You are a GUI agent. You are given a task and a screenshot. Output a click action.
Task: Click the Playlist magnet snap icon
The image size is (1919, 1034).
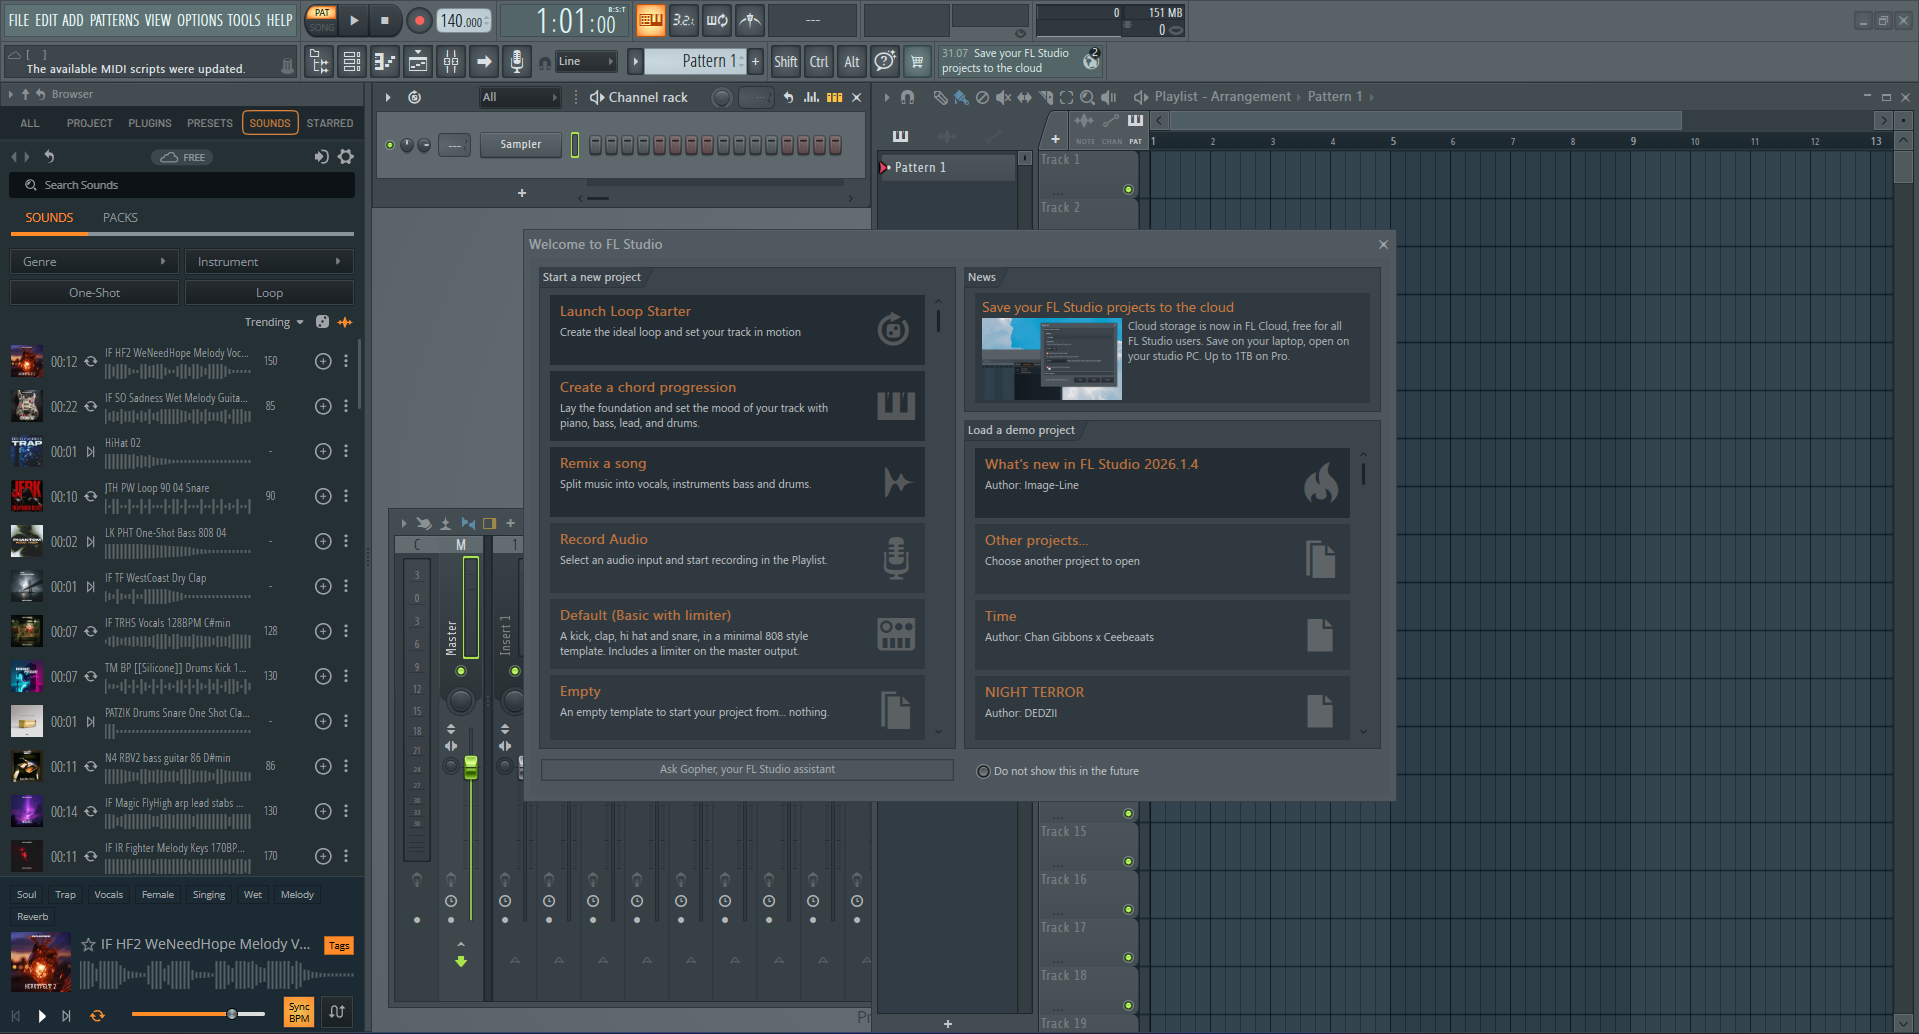coord(907,97)
